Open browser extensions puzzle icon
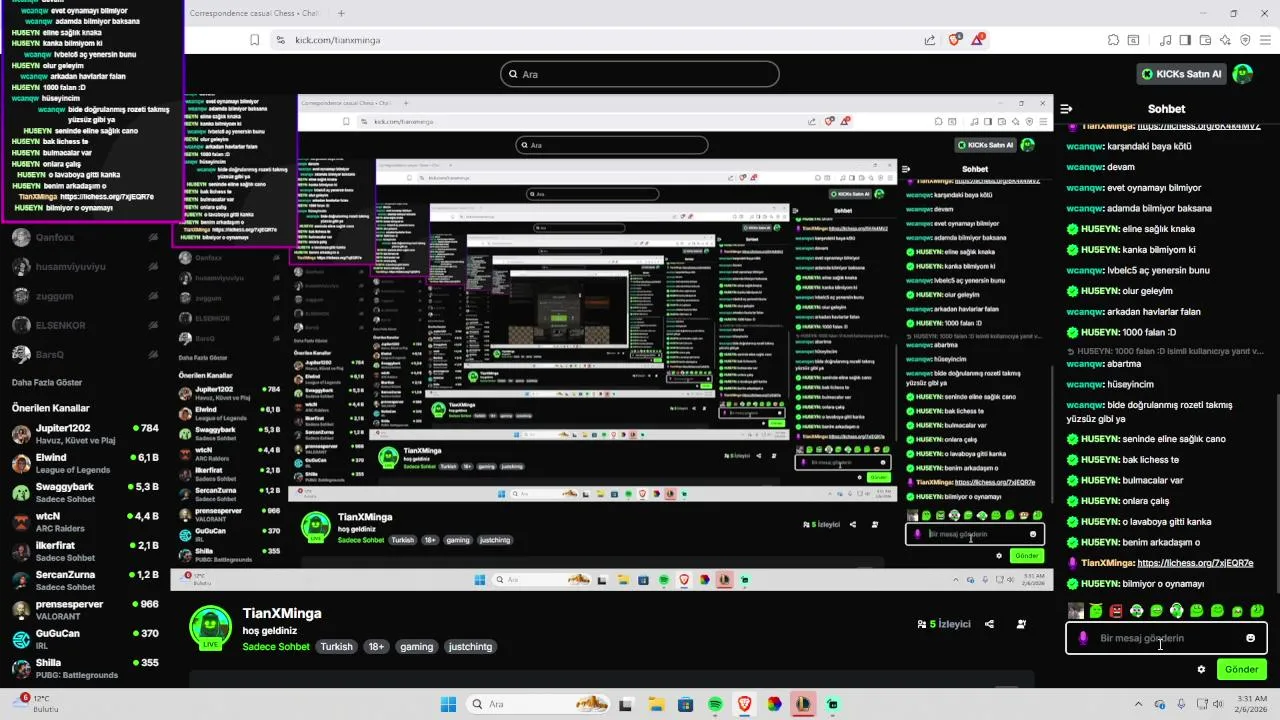Screen dimensions: 1280x720 1113,40
